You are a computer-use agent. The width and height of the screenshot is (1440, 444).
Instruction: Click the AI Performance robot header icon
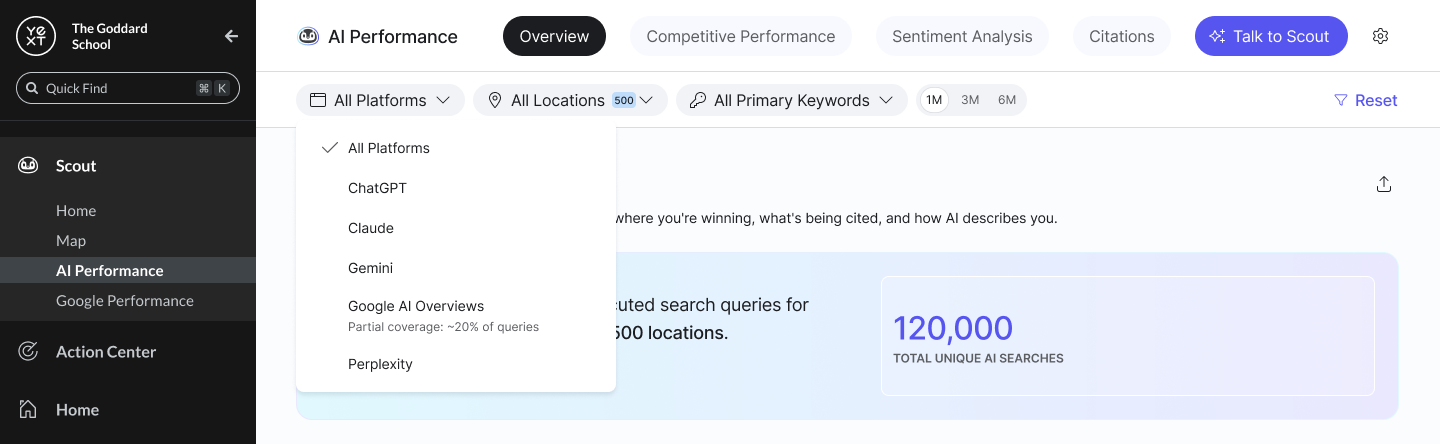308,36
